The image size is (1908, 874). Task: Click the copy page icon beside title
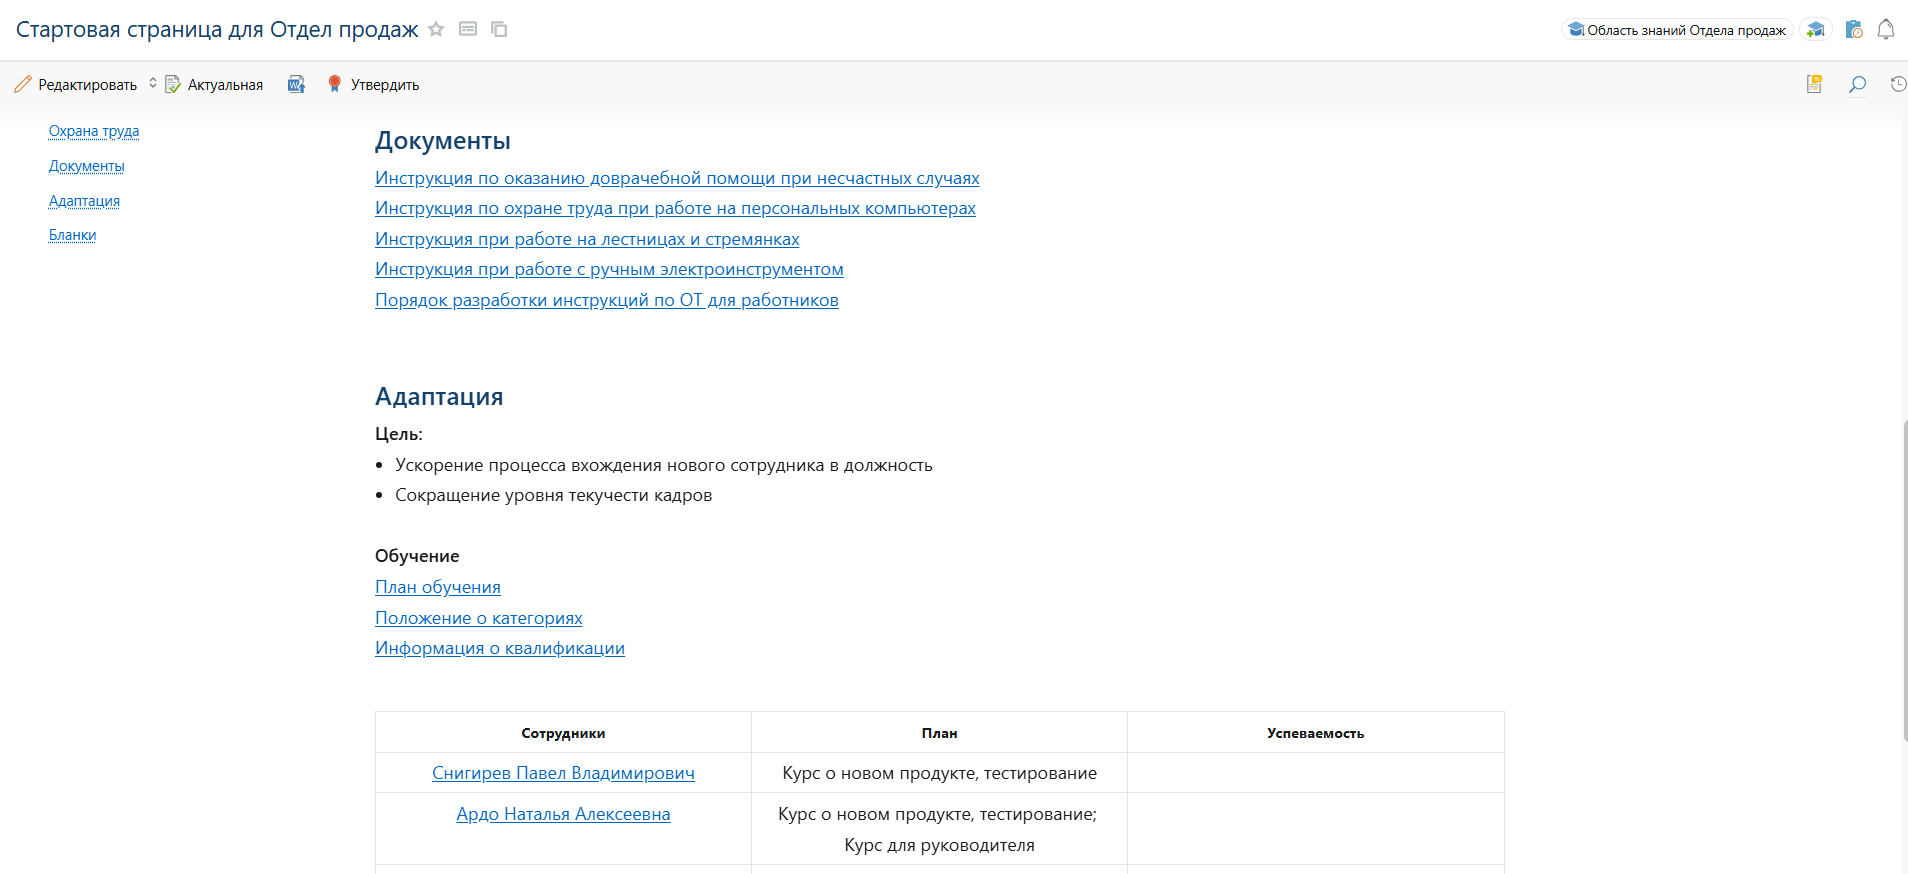(x=499, y=29)
